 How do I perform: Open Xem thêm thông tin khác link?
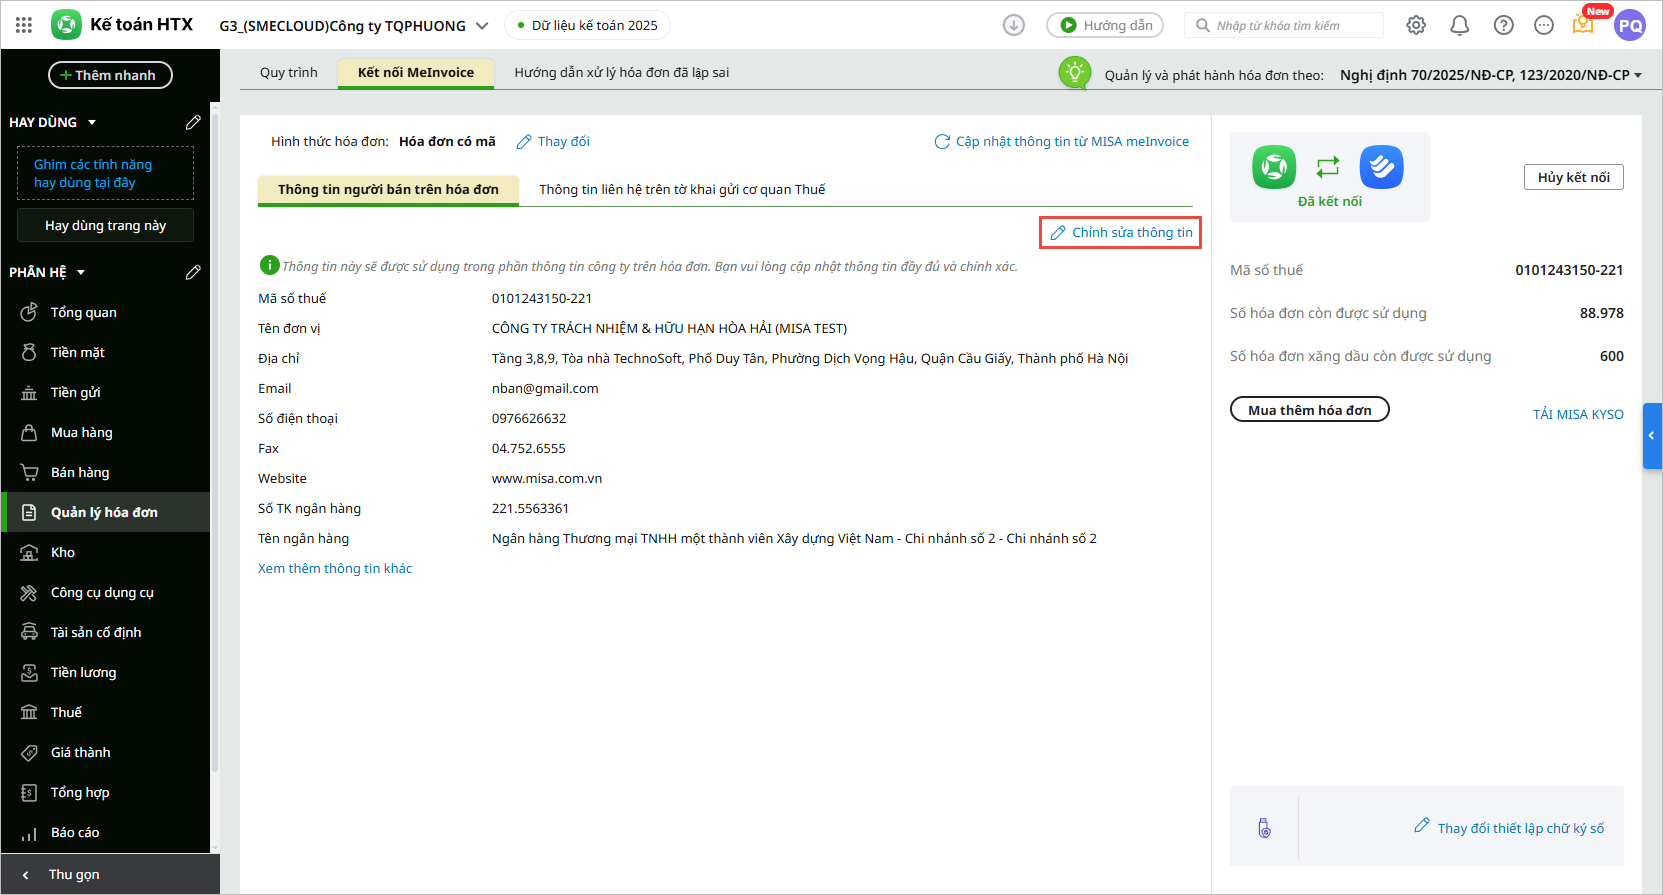[x=335, y=568]
